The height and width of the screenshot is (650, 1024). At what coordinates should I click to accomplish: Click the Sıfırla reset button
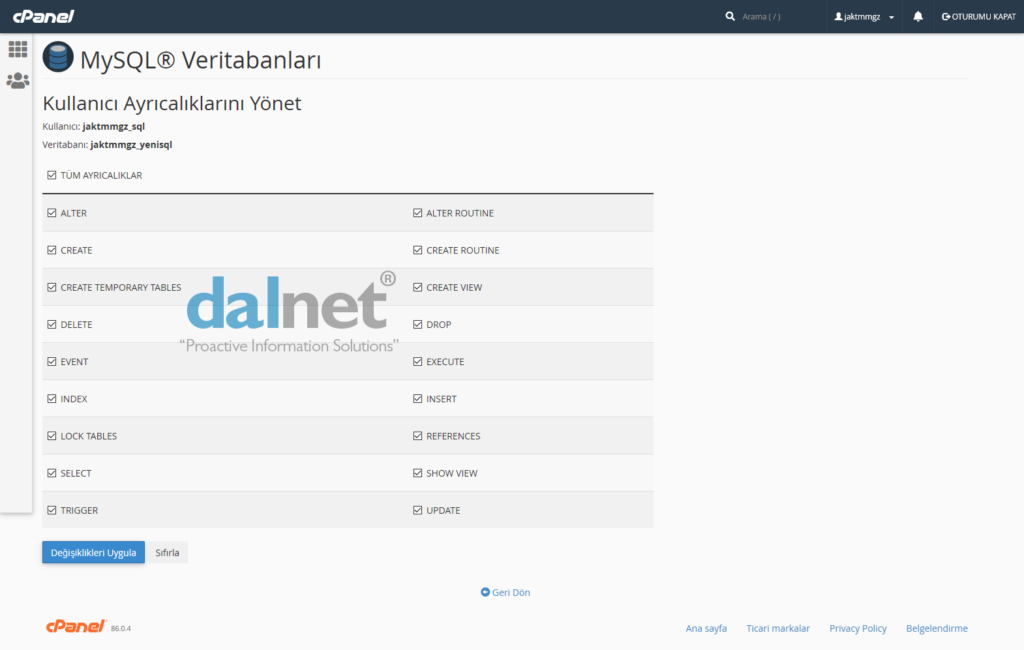167,553
